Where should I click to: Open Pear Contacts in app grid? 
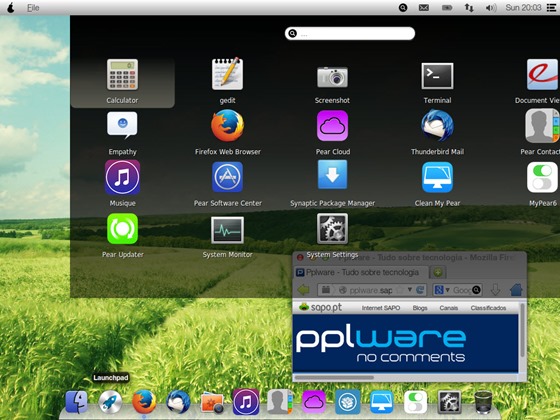click(x=542, y=126)
